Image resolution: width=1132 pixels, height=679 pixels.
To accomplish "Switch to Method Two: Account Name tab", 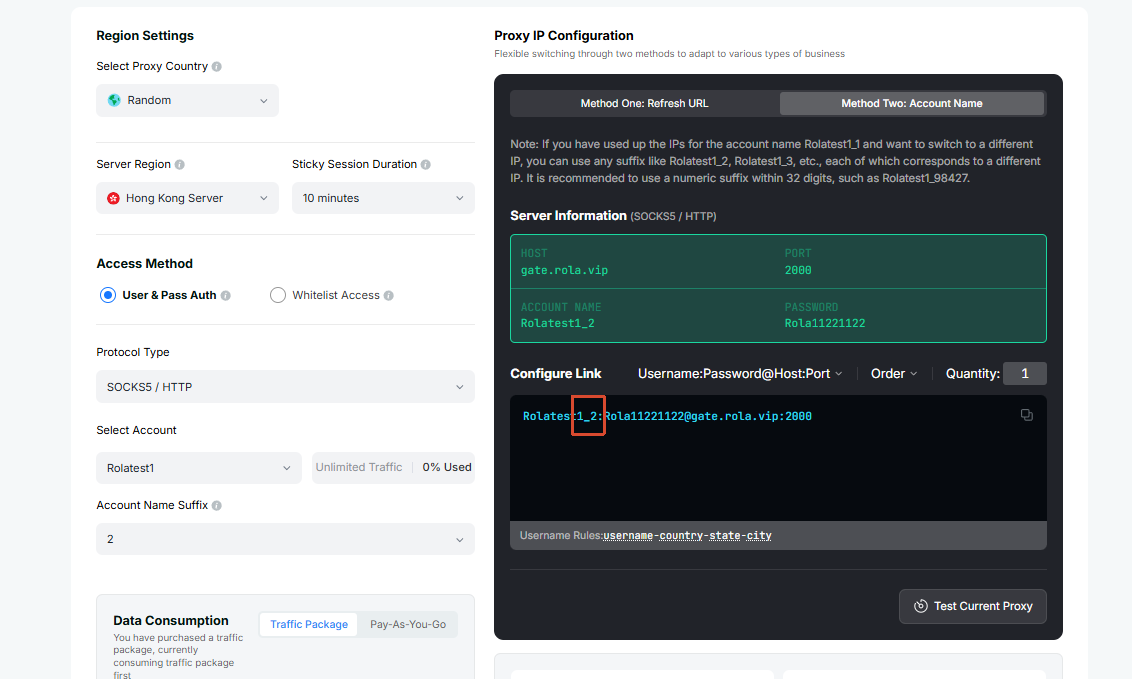I will coord(912,103).
